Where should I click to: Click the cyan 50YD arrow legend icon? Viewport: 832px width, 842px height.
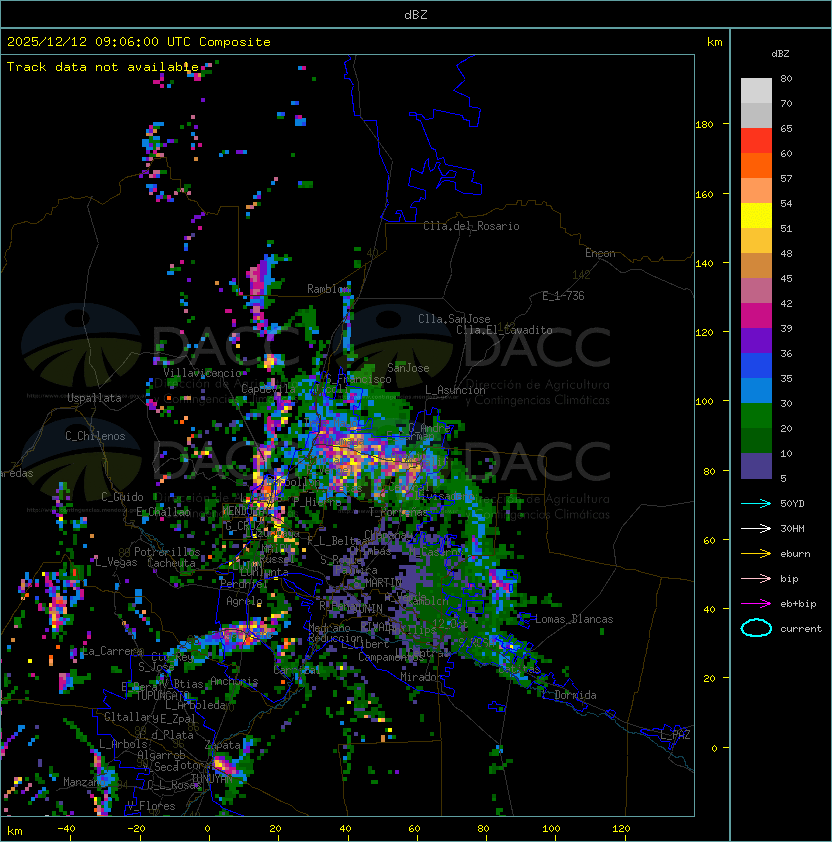(756, 503)
